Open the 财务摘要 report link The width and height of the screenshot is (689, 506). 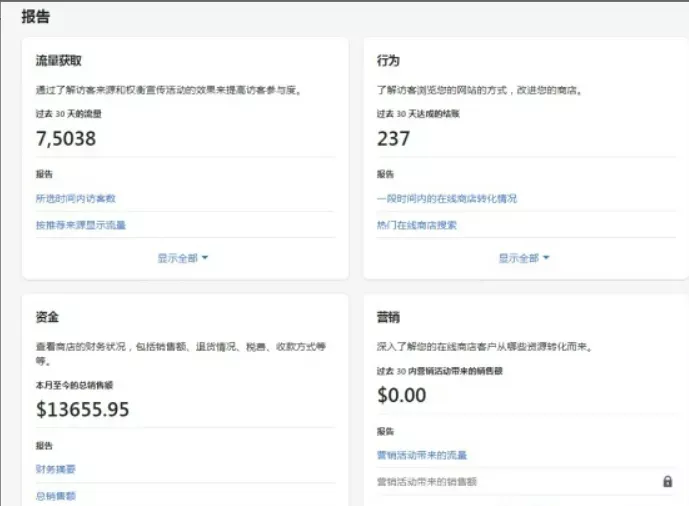tap(55, 469)
